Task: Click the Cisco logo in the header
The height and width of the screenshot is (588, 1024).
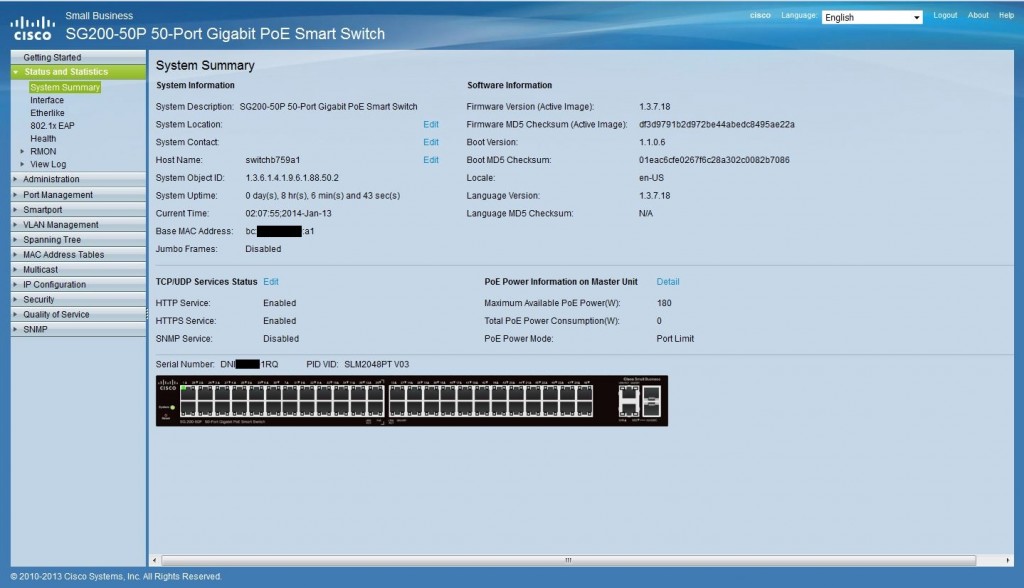Action: pyautogui.click(x=33, y=28)
